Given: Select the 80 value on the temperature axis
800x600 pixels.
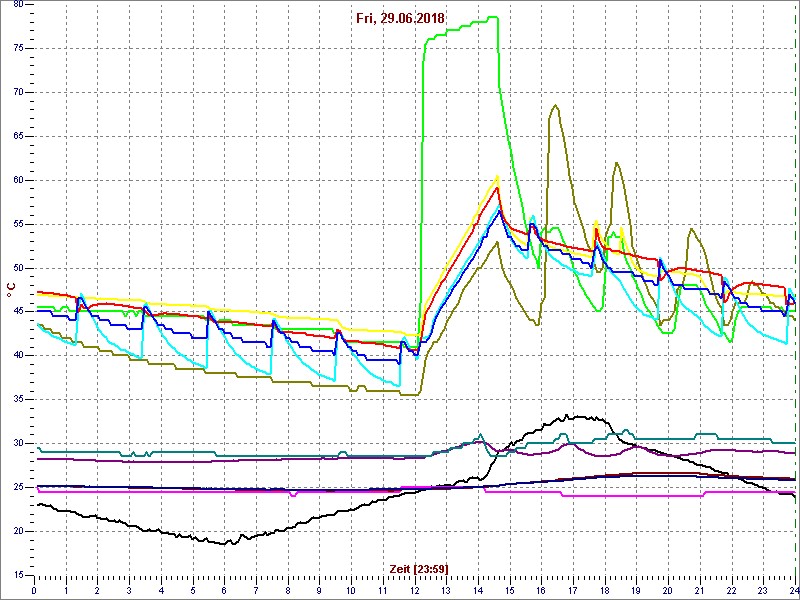Looking at the screenshot, I should tap(18, 4).
